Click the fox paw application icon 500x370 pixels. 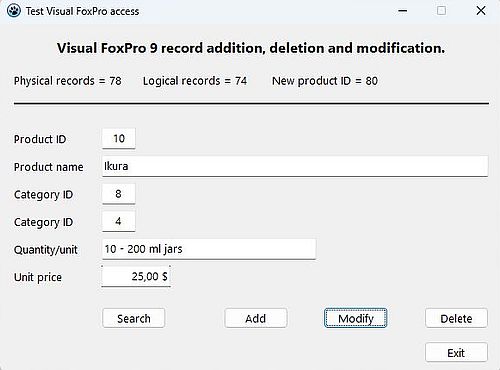13,11
